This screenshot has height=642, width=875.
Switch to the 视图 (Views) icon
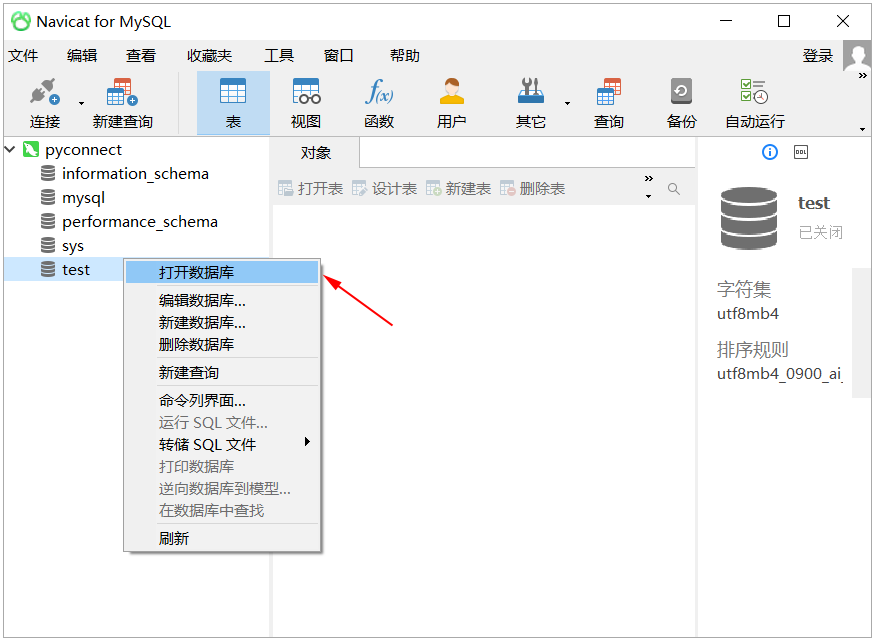(306, 103)
